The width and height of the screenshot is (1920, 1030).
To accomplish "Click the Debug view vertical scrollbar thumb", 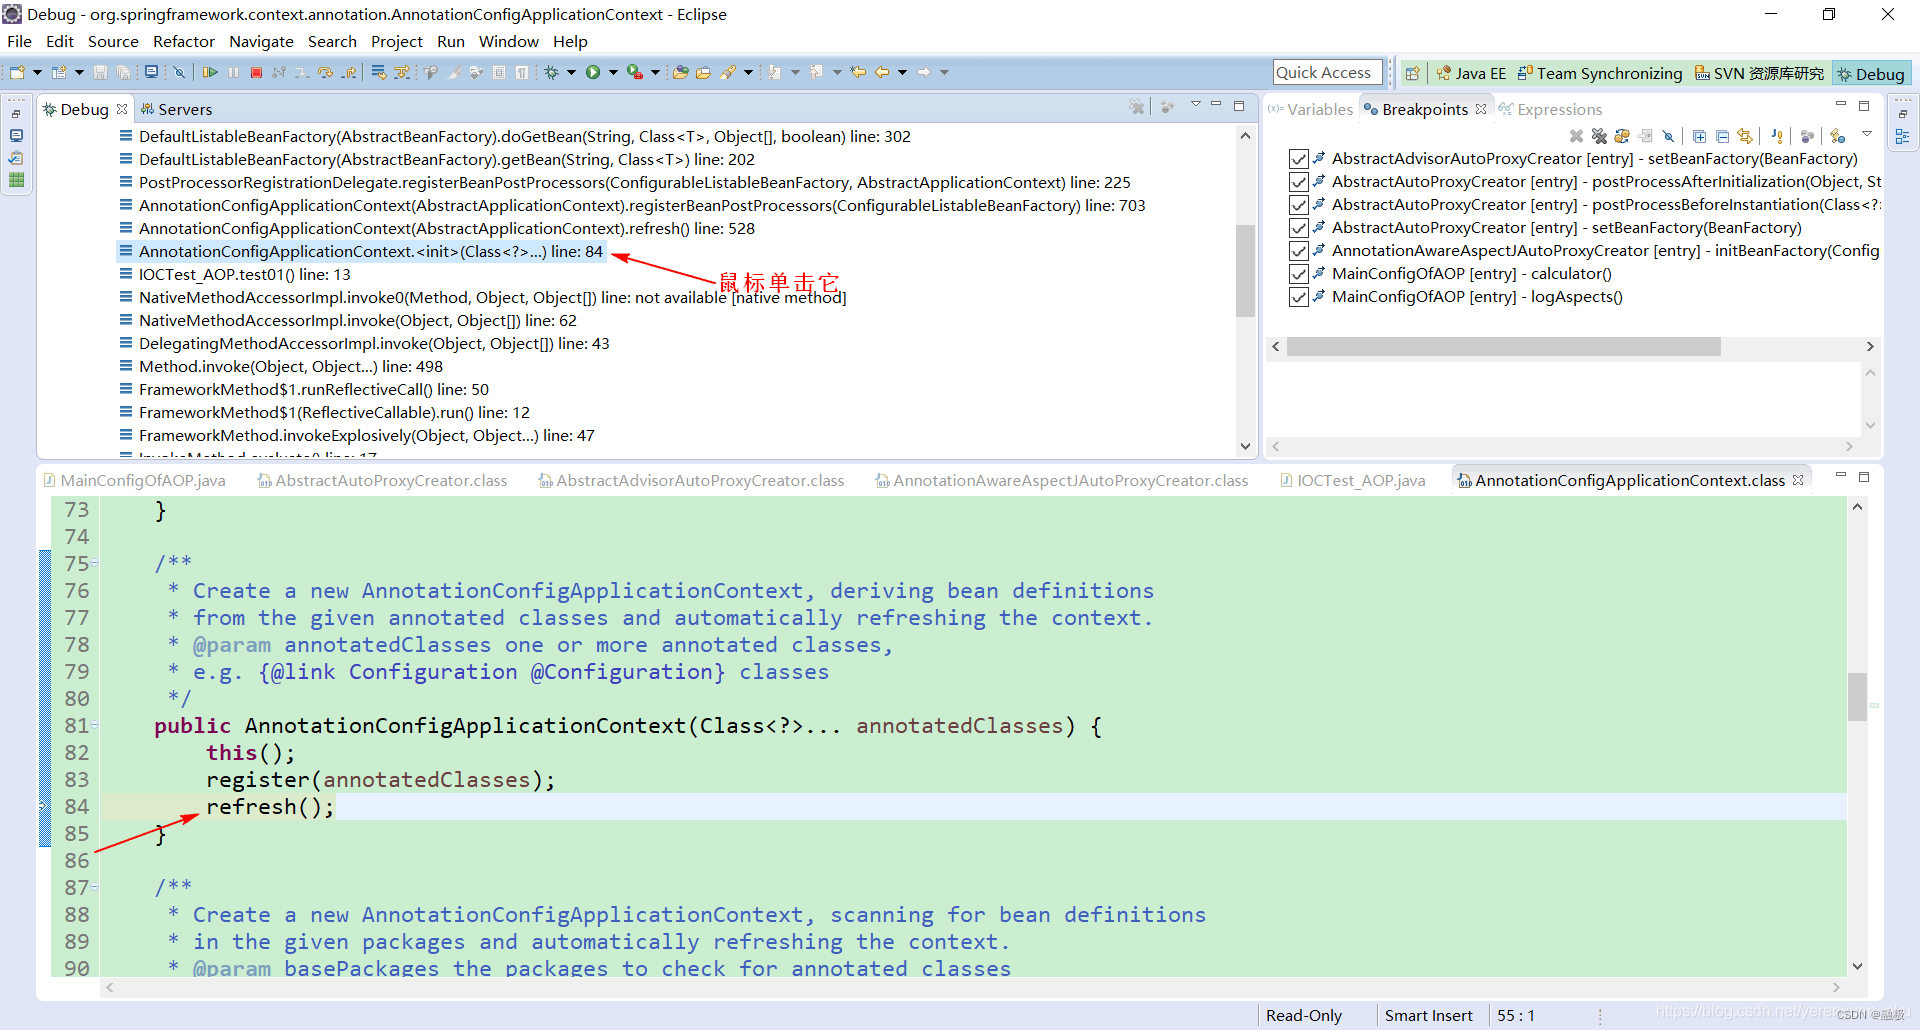I will 1245,270.
